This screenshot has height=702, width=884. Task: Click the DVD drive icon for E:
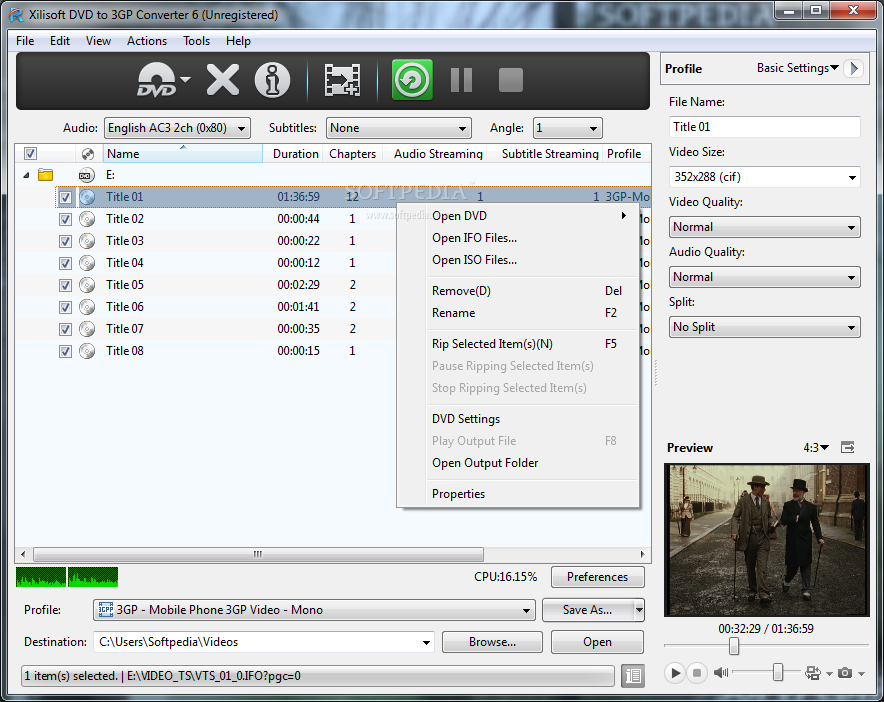(x=86, y=175)
